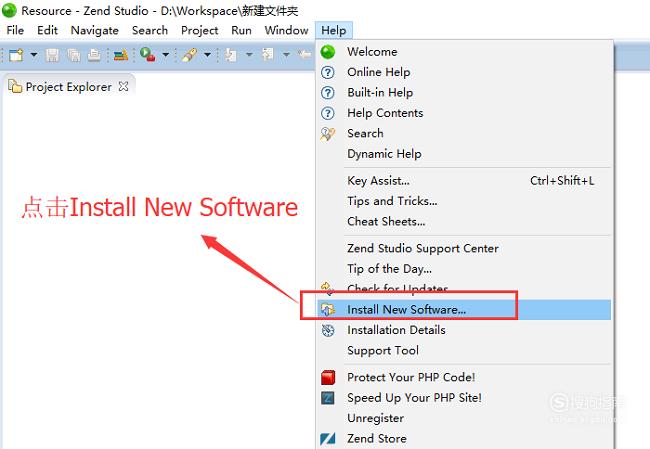Open the File menu
The image size is (650, 449).
(15, 30)
